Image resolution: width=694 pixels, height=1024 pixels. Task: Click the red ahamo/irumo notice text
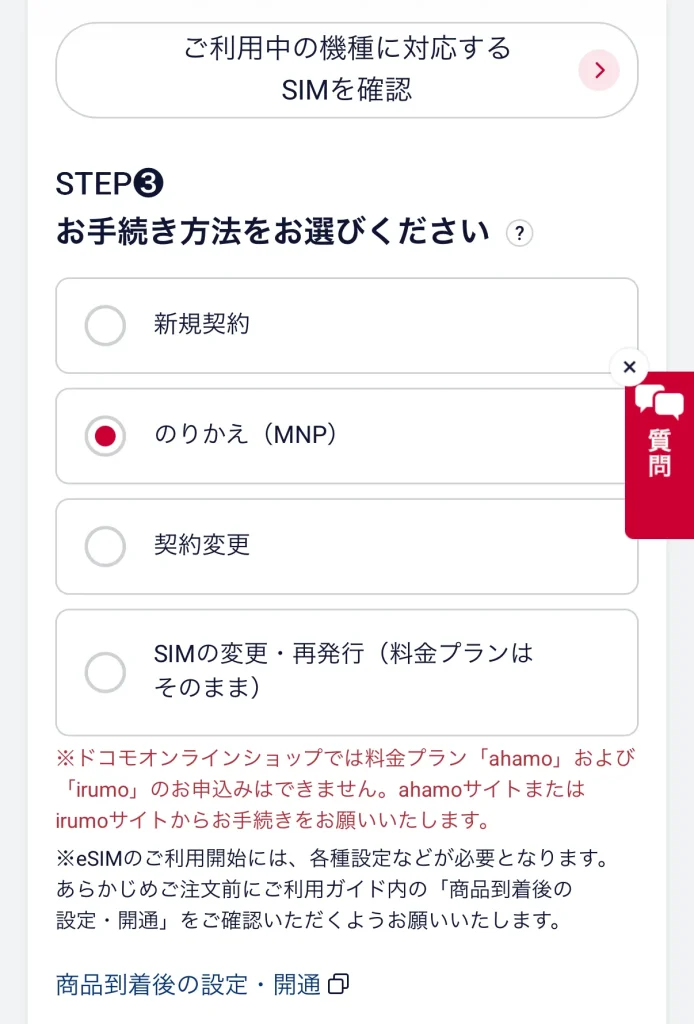coord(345,789)
